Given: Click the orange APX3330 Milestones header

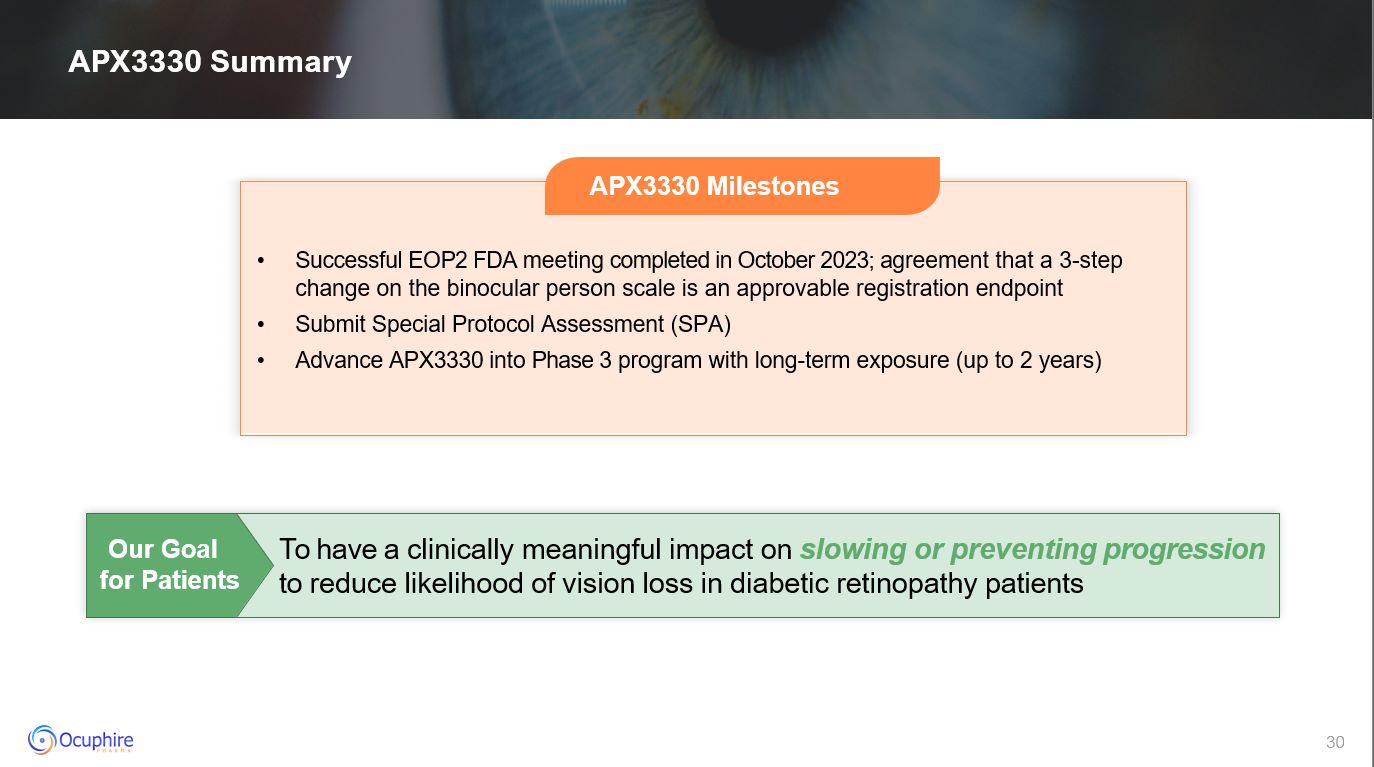Looking at the screenshot, I should (714, 186).
